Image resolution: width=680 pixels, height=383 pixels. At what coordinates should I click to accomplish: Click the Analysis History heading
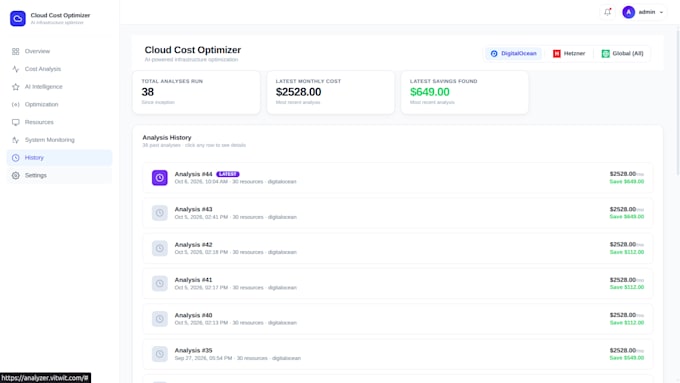167,137
